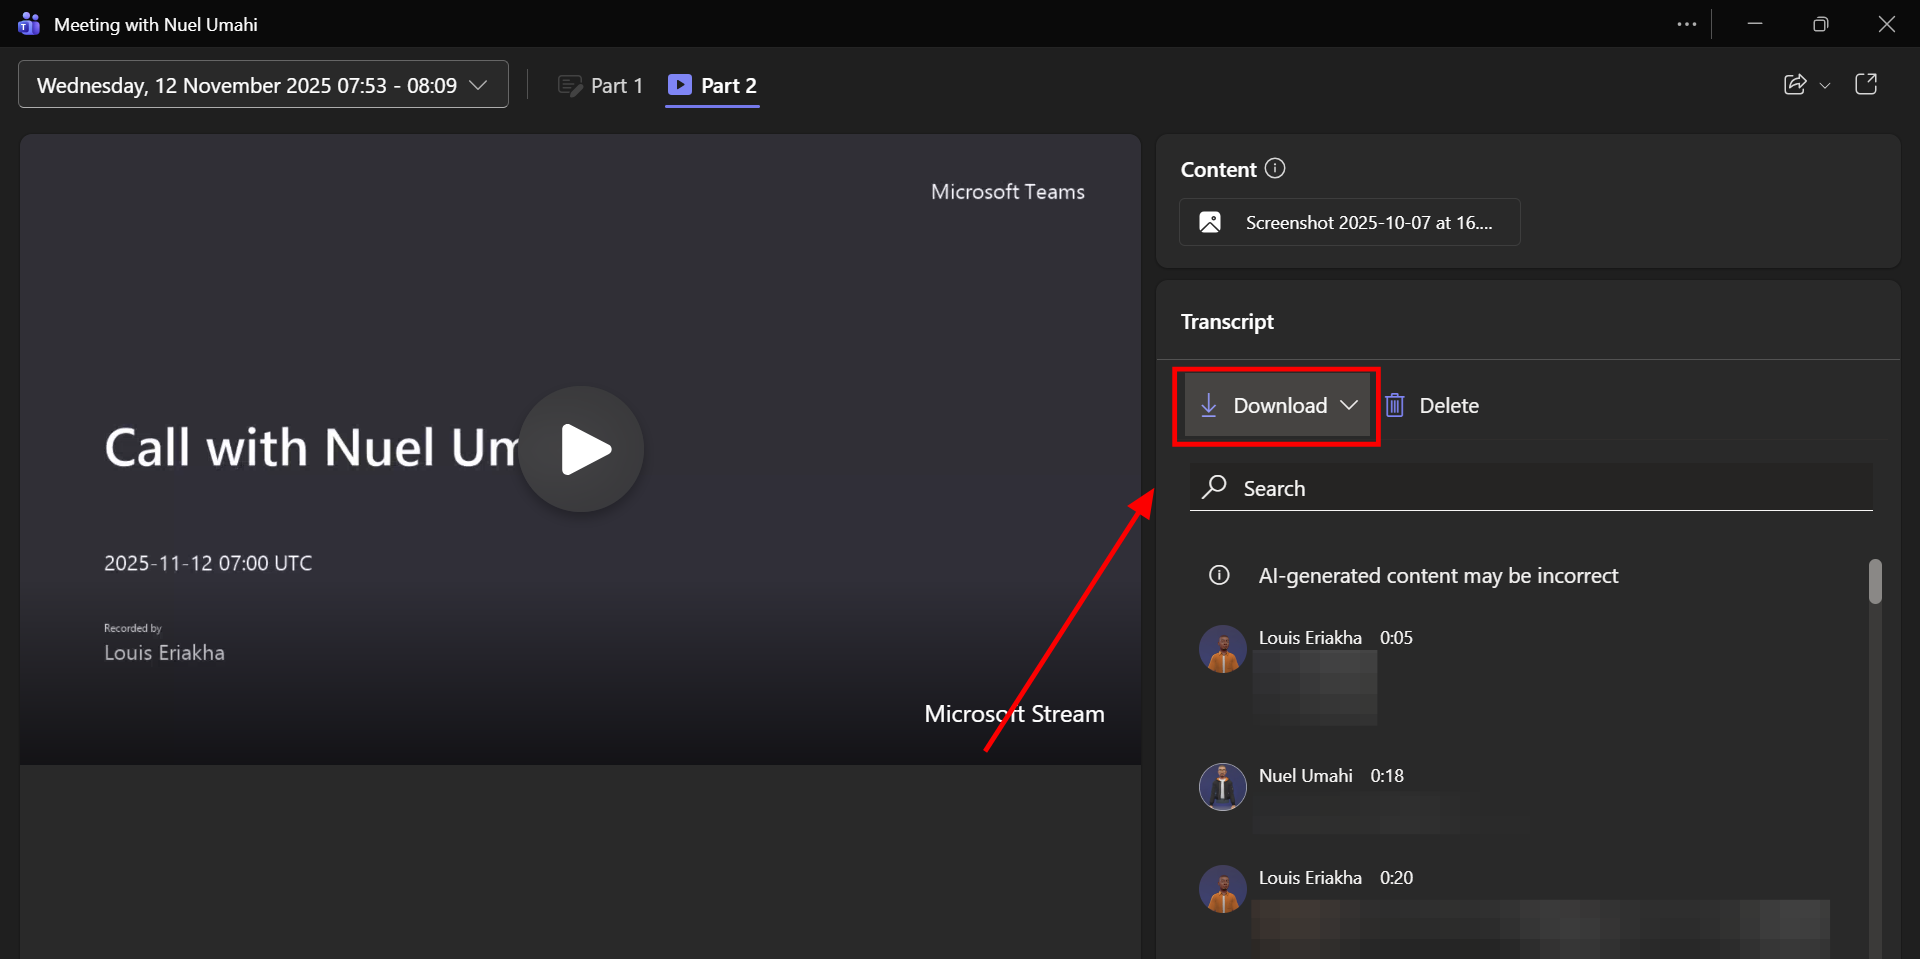Click the share icon in the top bar

[1795, 84]
